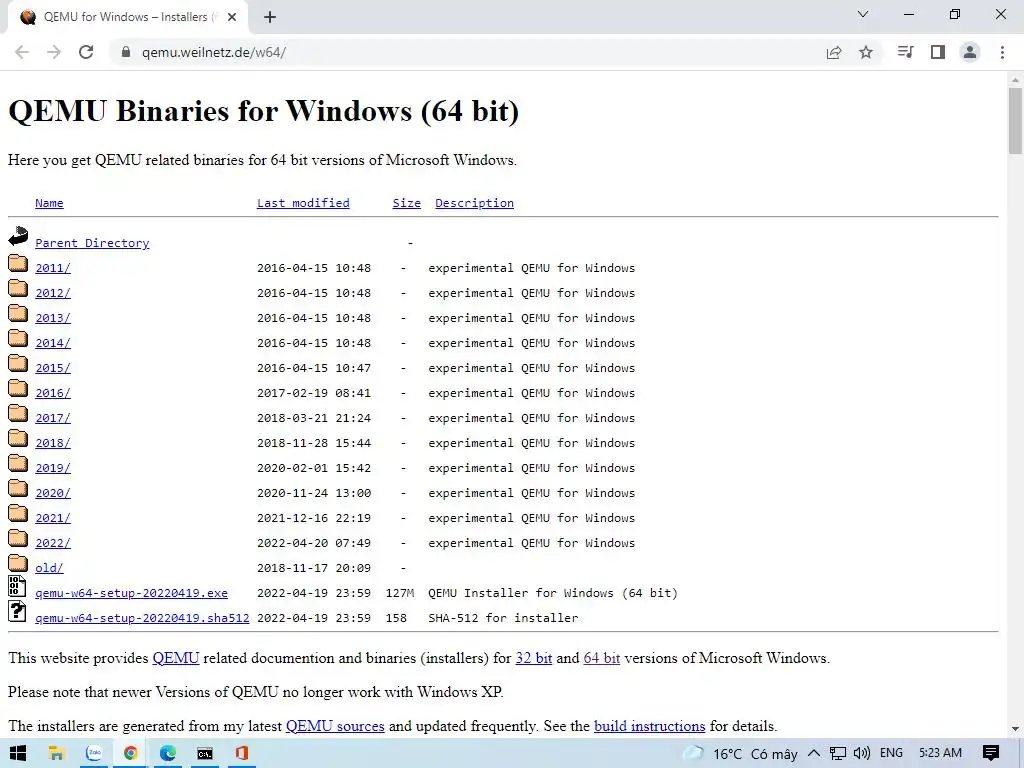The image size is (1024, 768).
Task: Click the share page icon
Action: [834, 52]
